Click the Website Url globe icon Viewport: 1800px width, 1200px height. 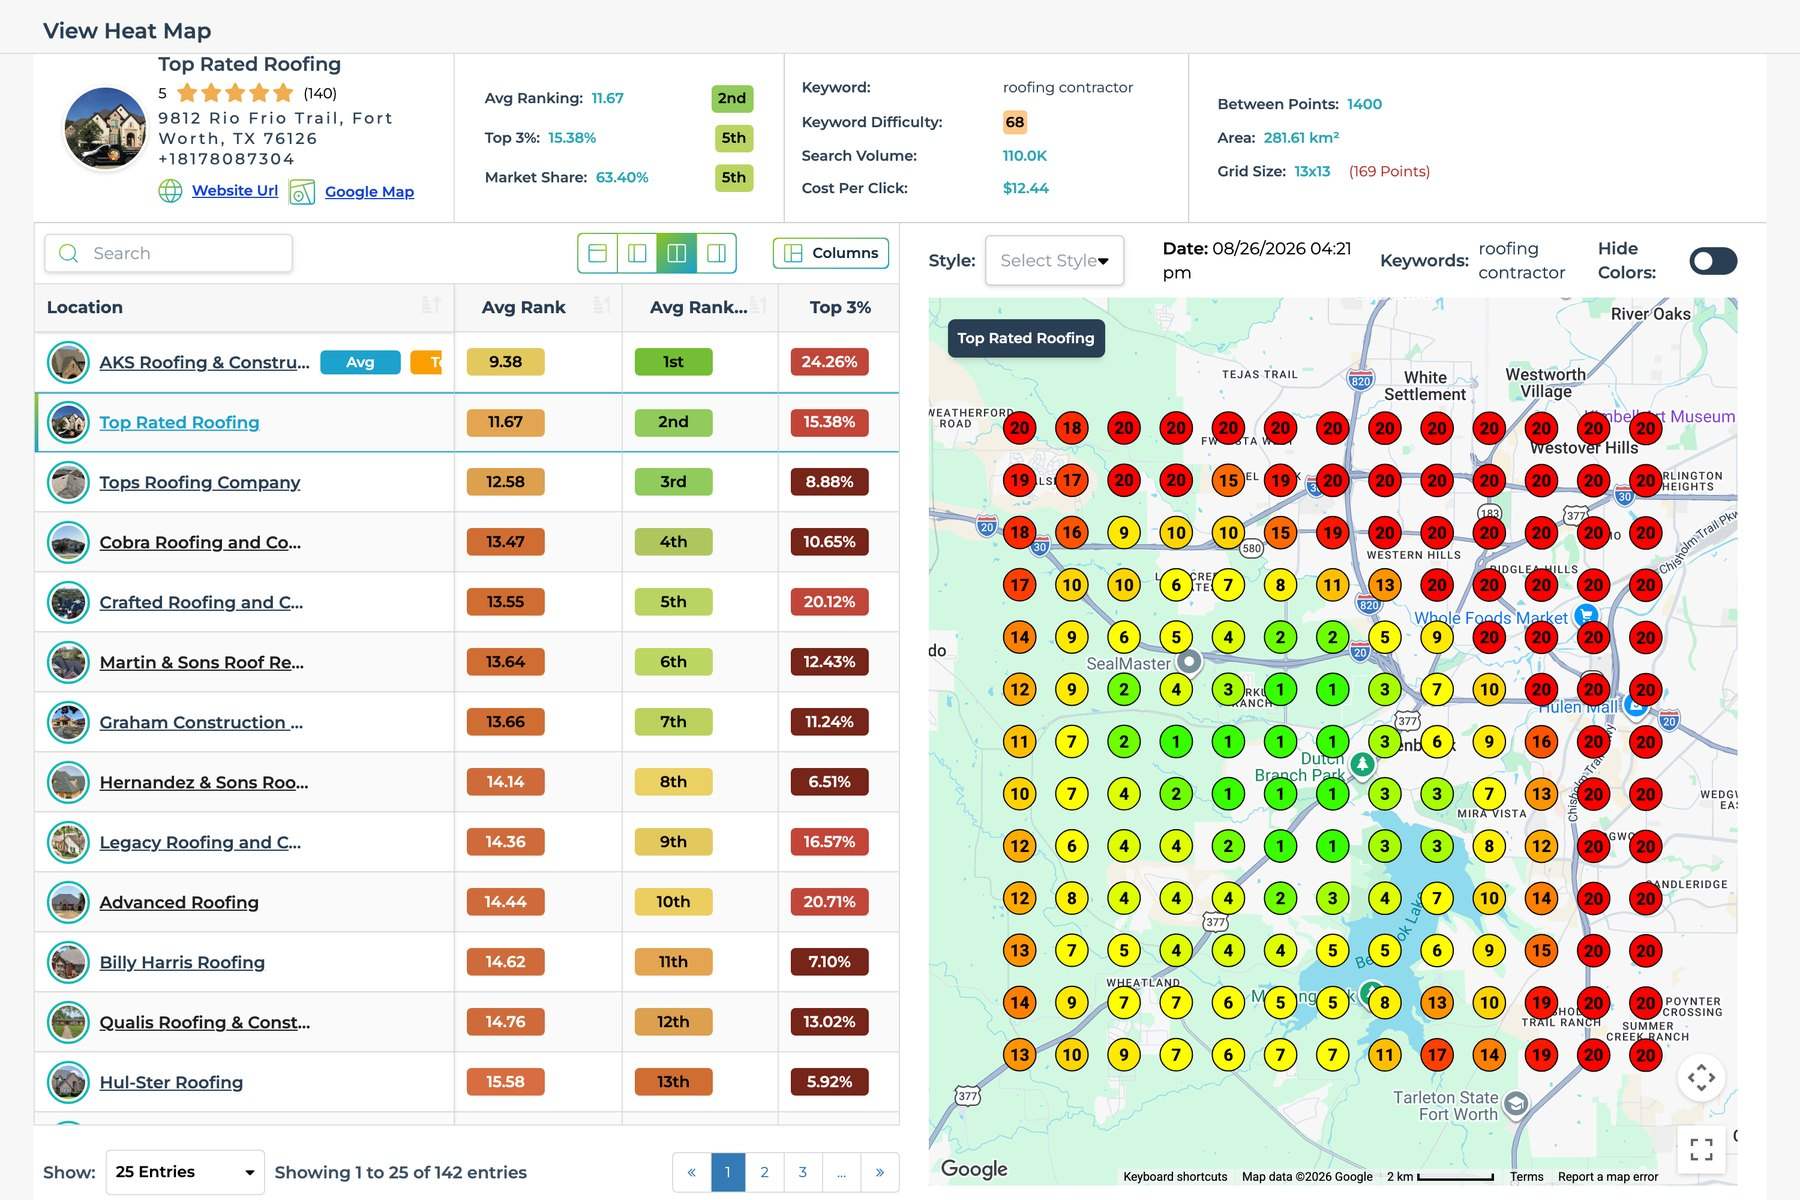(171, 190)
